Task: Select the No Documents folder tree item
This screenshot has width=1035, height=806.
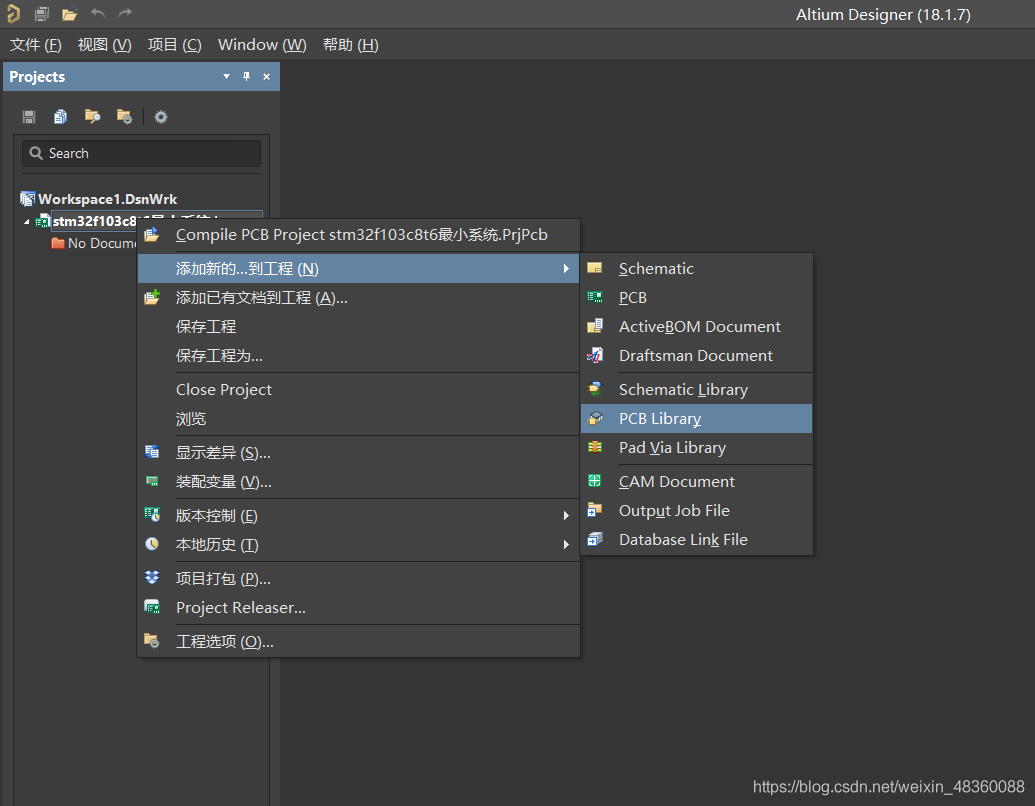Action: (x=93, y=243)
